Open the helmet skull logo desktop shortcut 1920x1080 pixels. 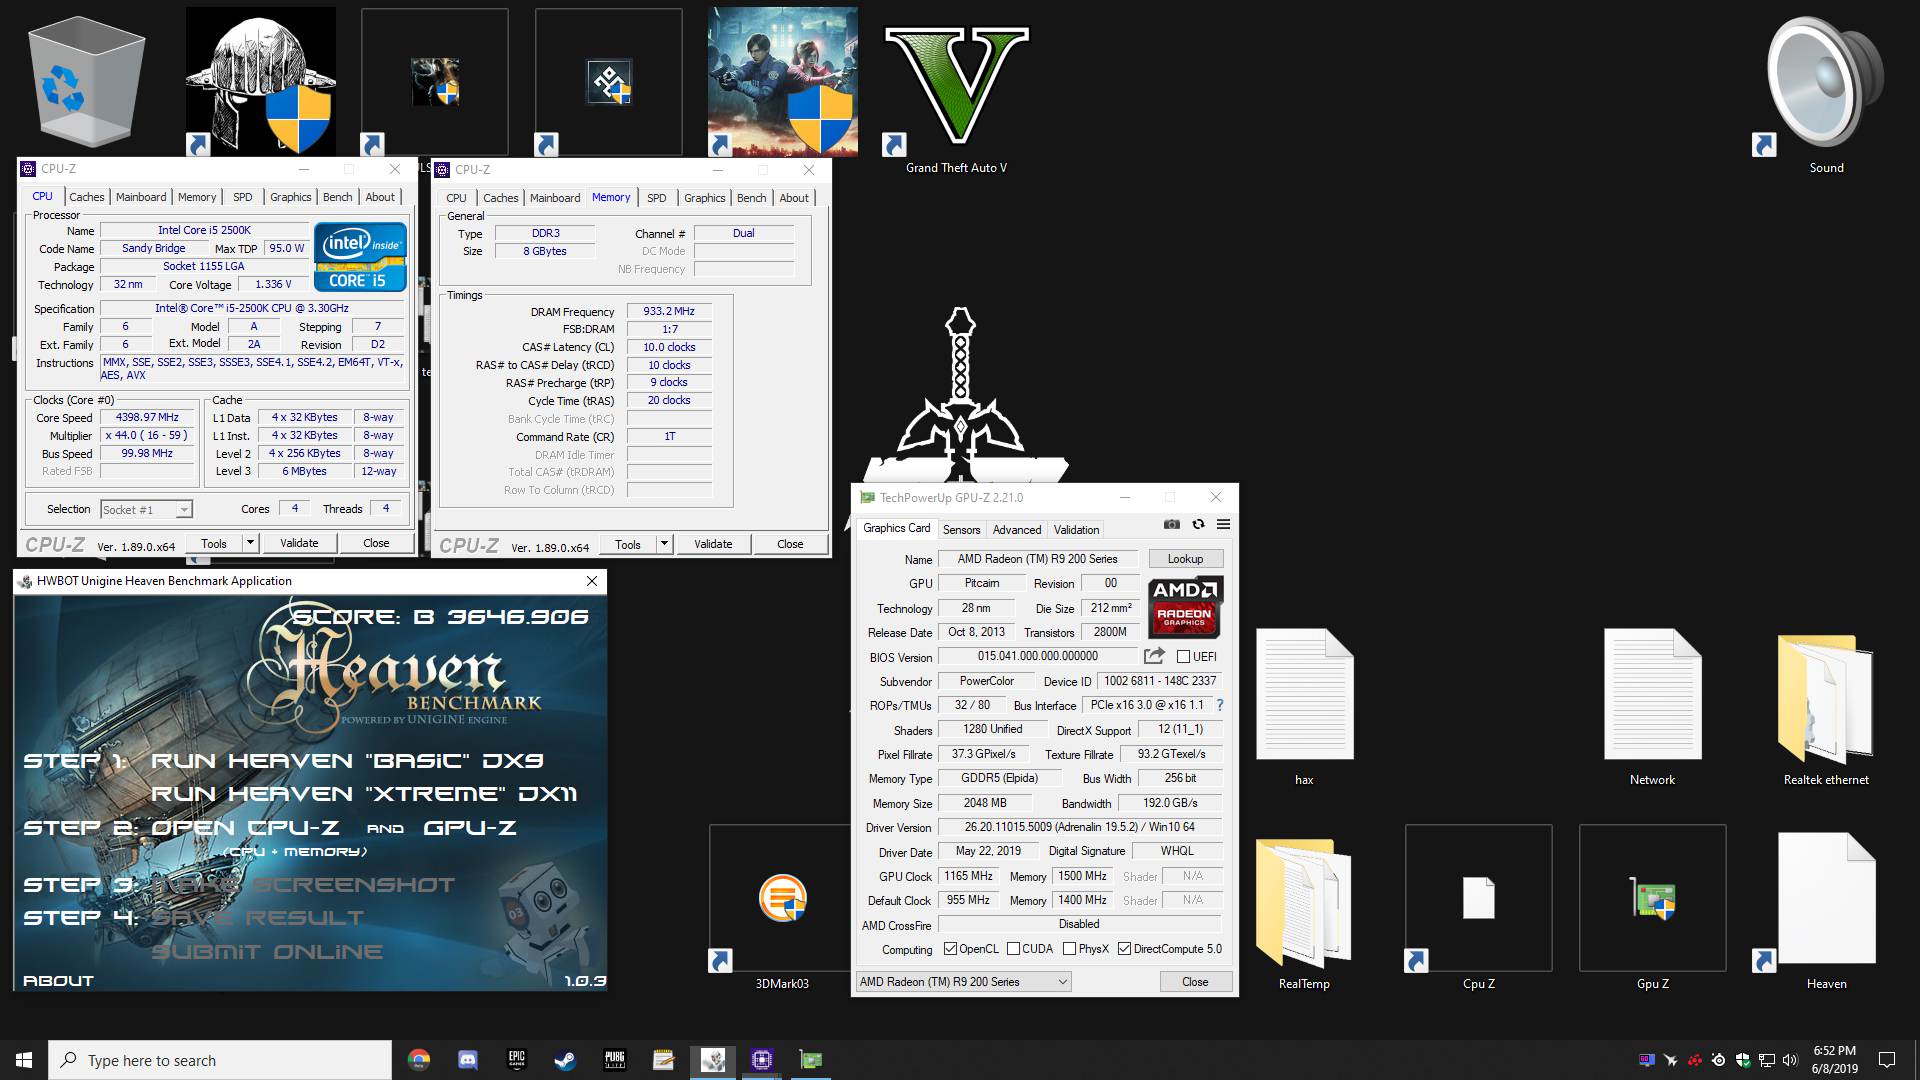tap(260, 82)
